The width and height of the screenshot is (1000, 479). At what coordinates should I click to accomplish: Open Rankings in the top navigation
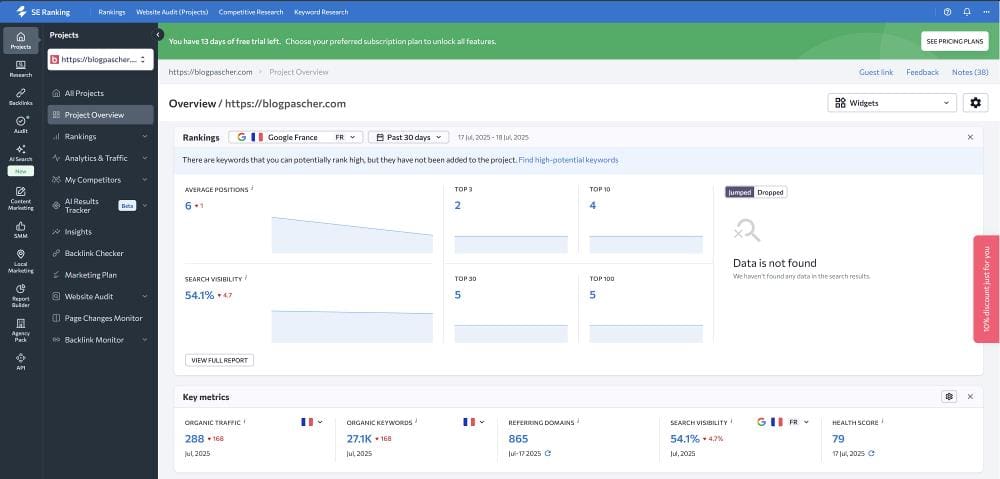pyautogui.click(x=112, y=12)
